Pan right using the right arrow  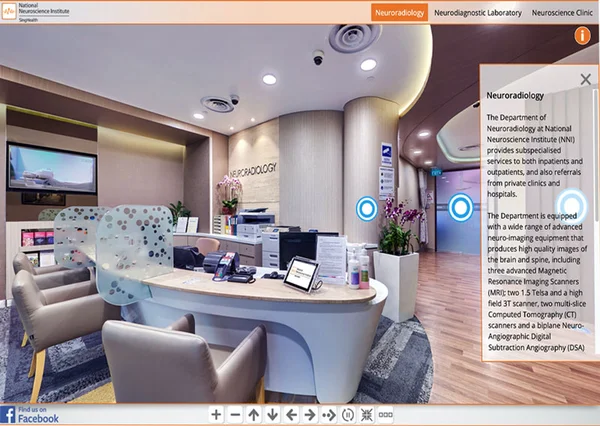310,414
